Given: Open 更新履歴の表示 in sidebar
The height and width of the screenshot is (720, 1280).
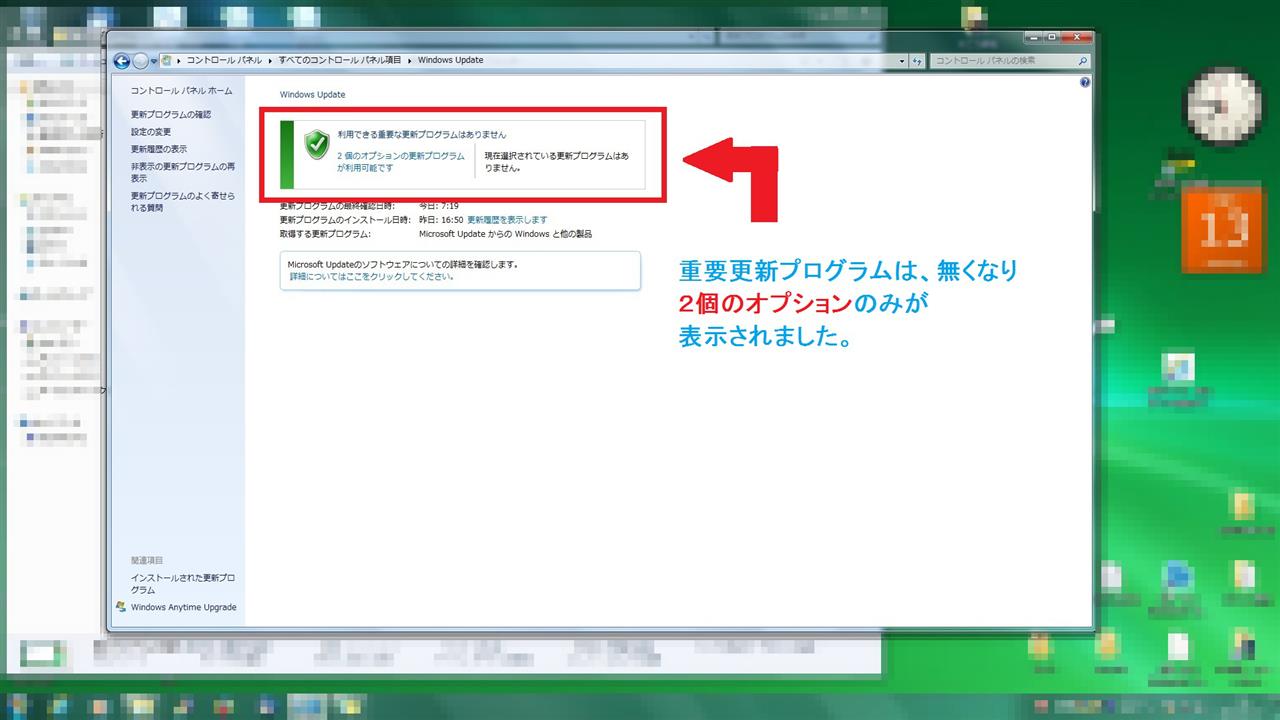Looking at the screenshot, I should click(x=159, y=149).
